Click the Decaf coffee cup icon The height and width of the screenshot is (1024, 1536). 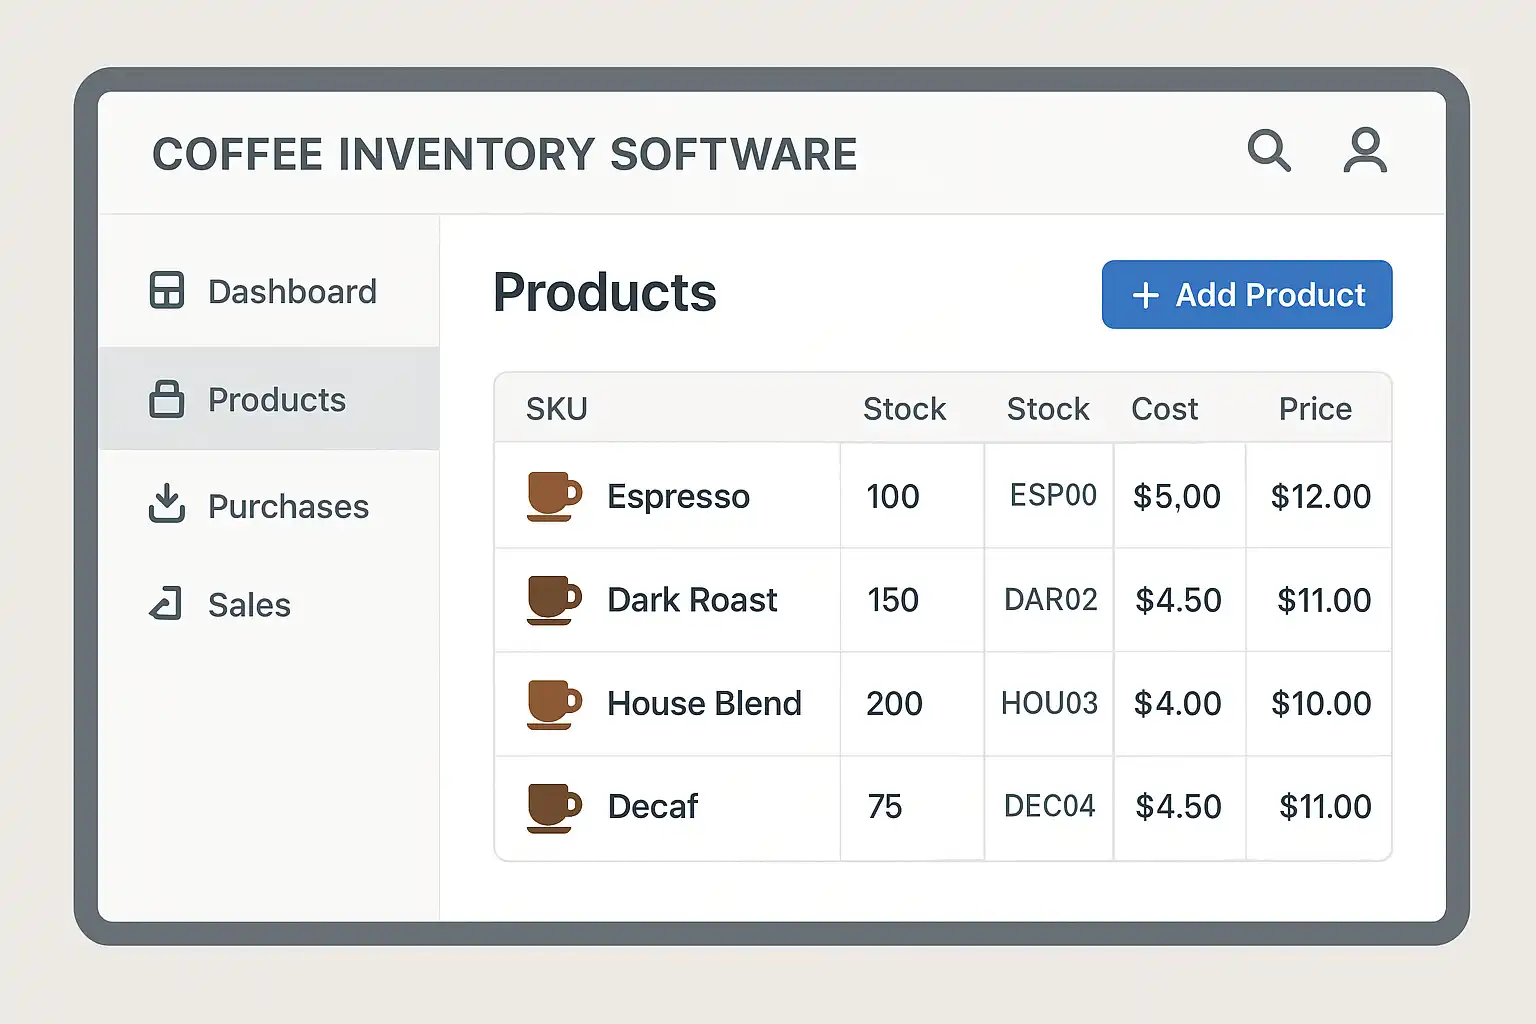click(553, 807)
